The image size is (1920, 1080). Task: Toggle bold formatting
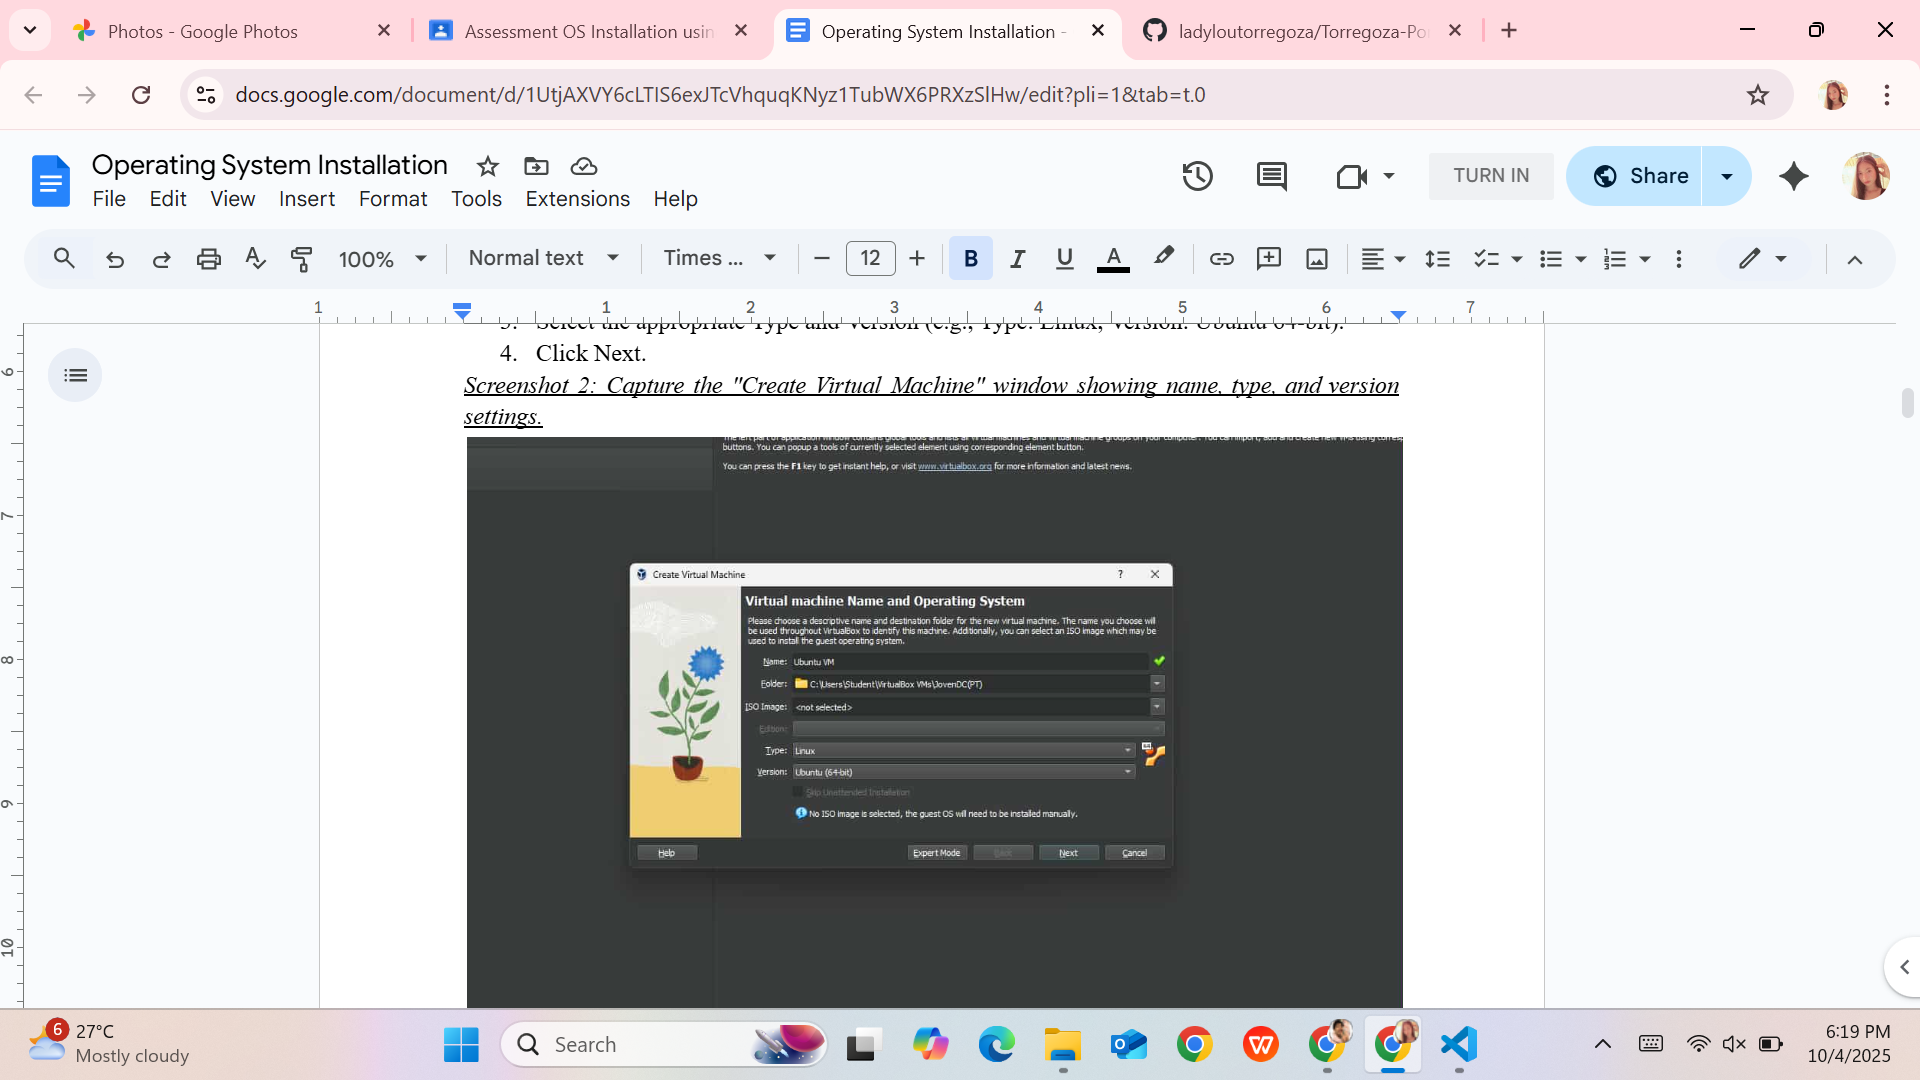(x=970, y=259)
